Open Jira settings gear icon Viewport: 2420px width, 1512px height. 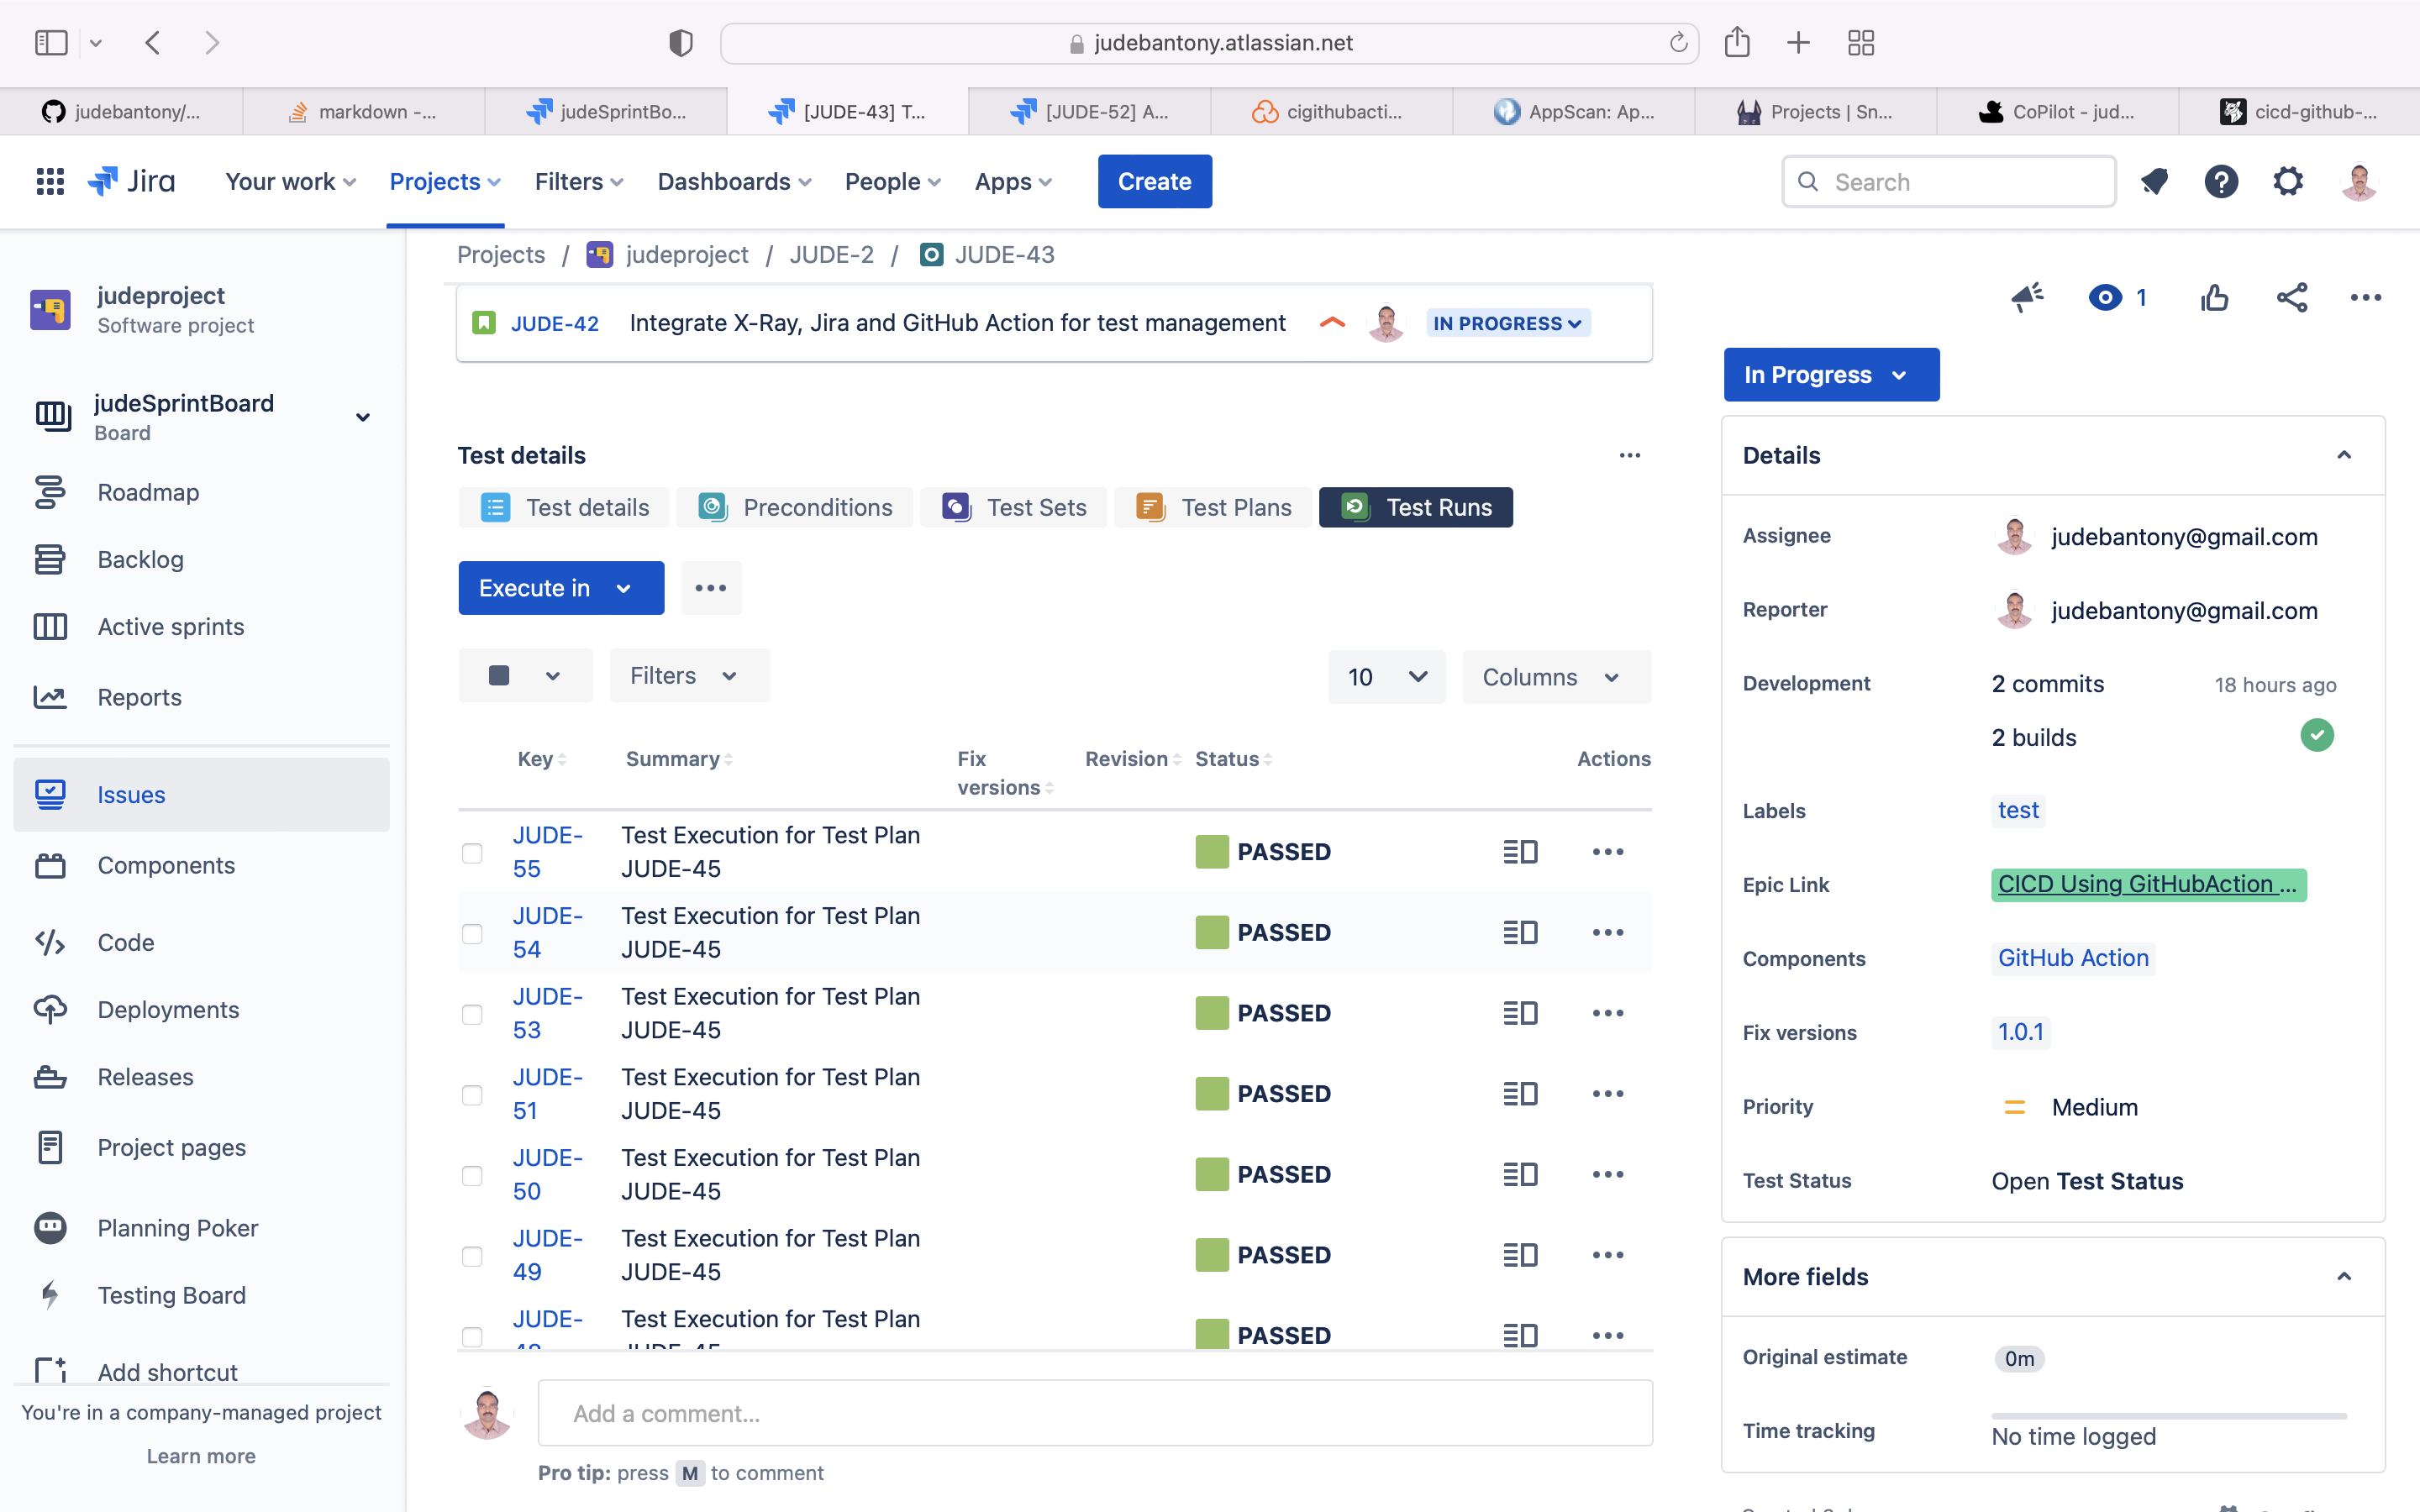coord(2288,182)
